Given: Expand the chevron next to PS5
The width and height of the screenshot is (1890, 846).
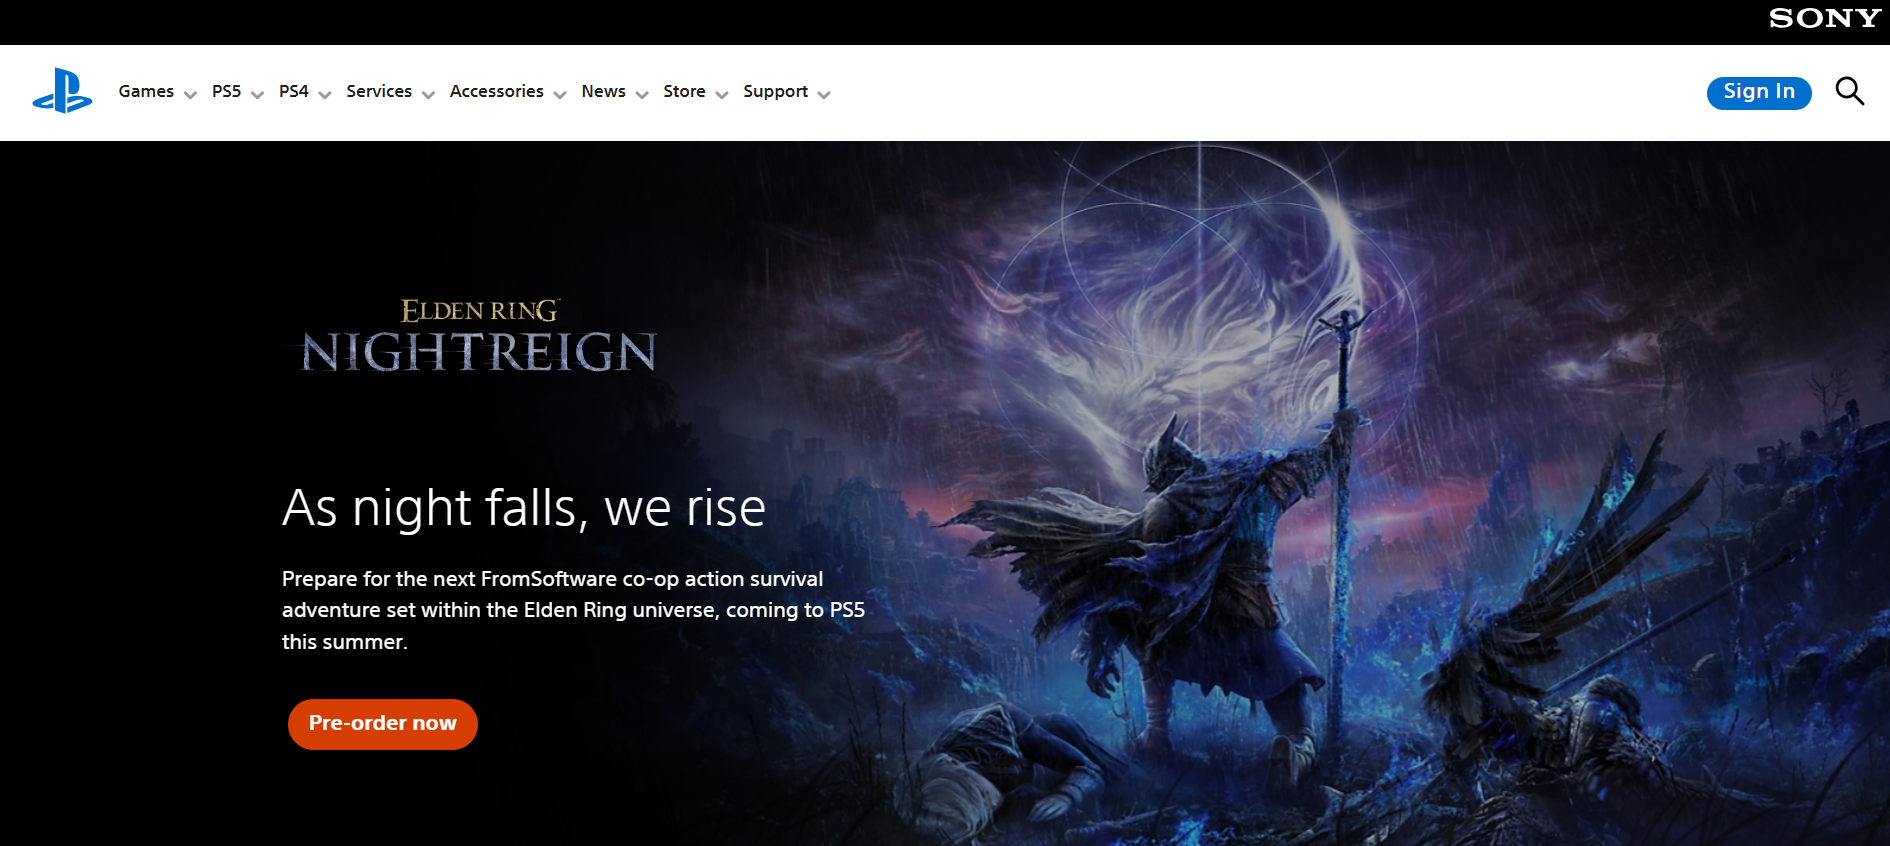Looking at the screenshot, I should (x=257, y=95).
